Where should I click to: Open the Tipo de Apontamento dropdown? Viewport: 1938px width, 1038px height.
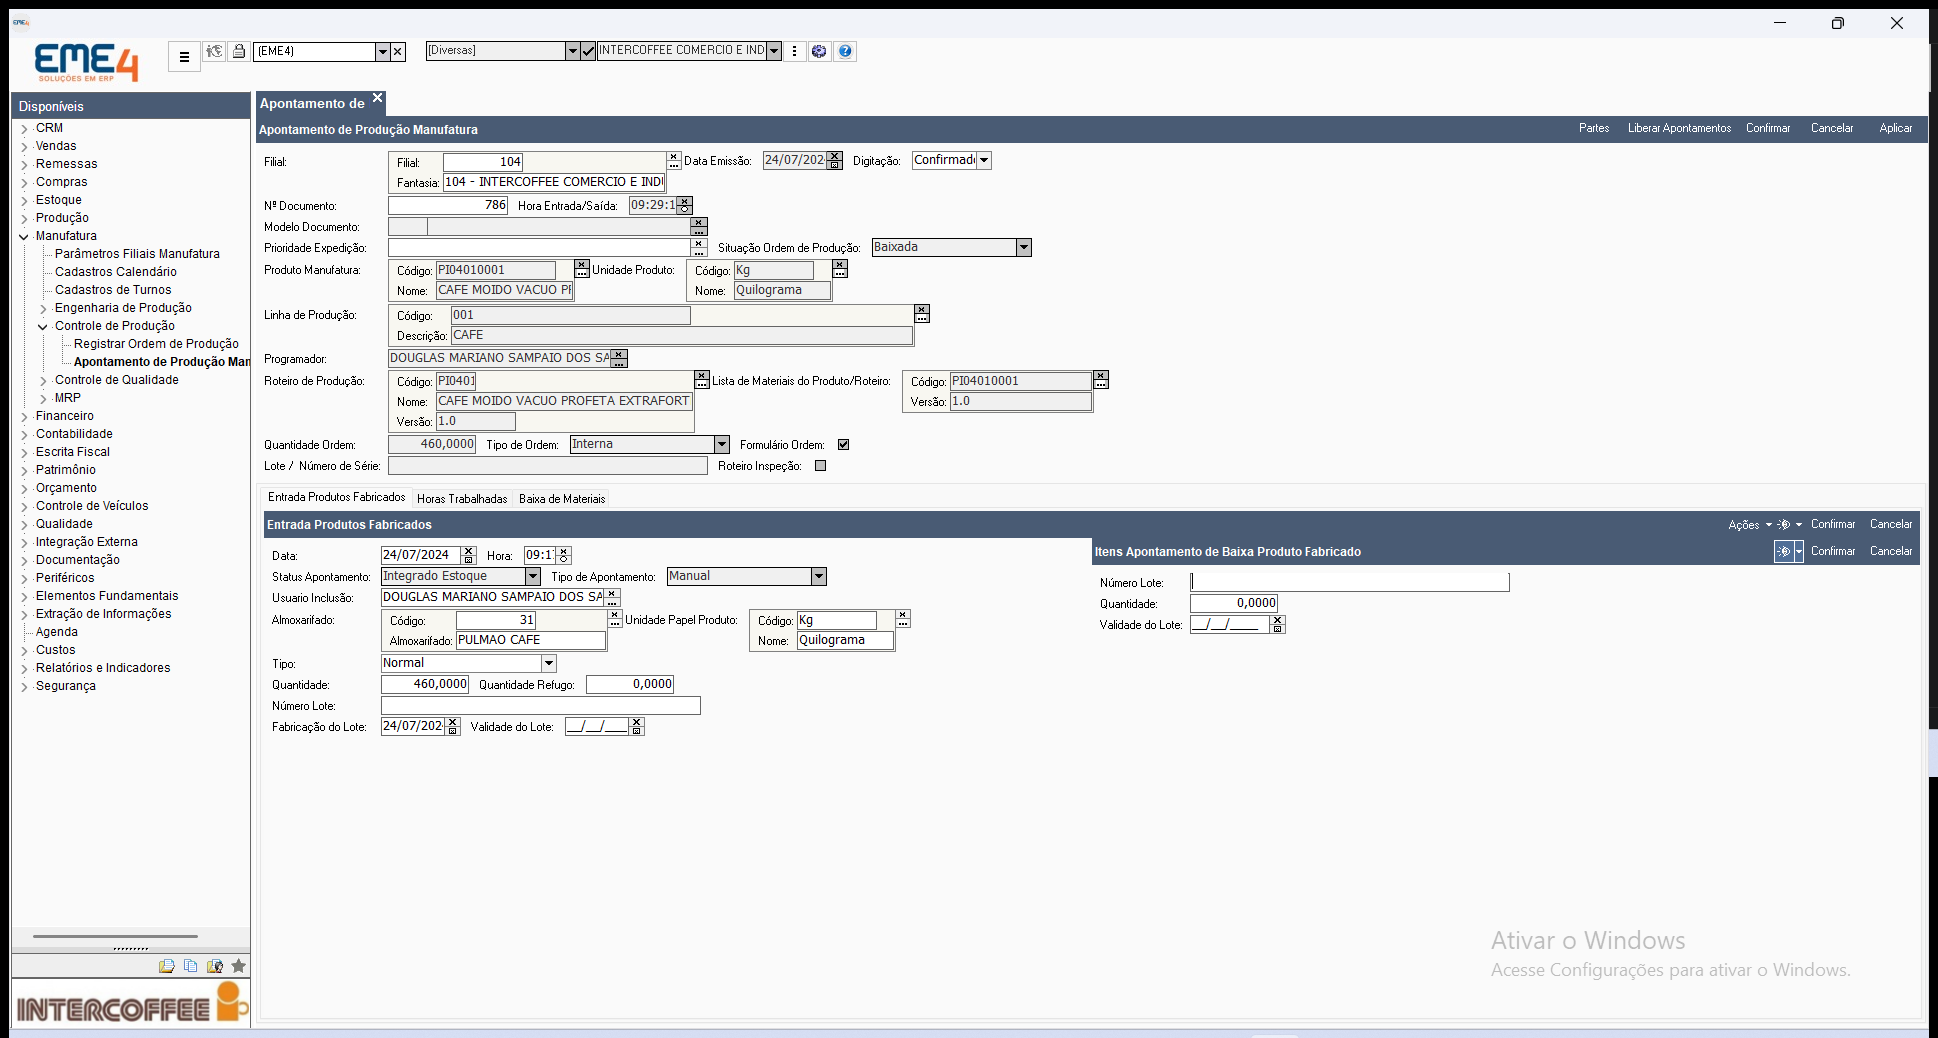tap(818, 576)
